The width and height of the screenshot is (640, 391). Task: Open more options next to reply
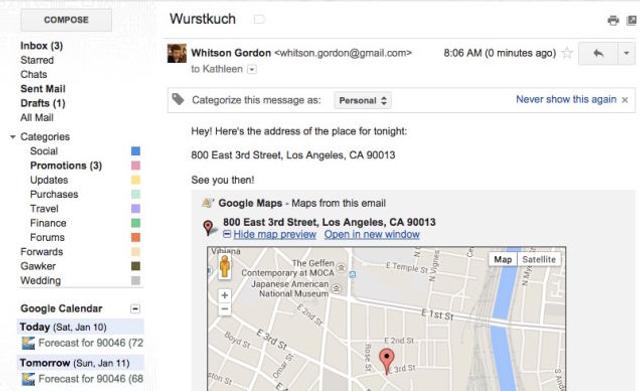point(627,53)
